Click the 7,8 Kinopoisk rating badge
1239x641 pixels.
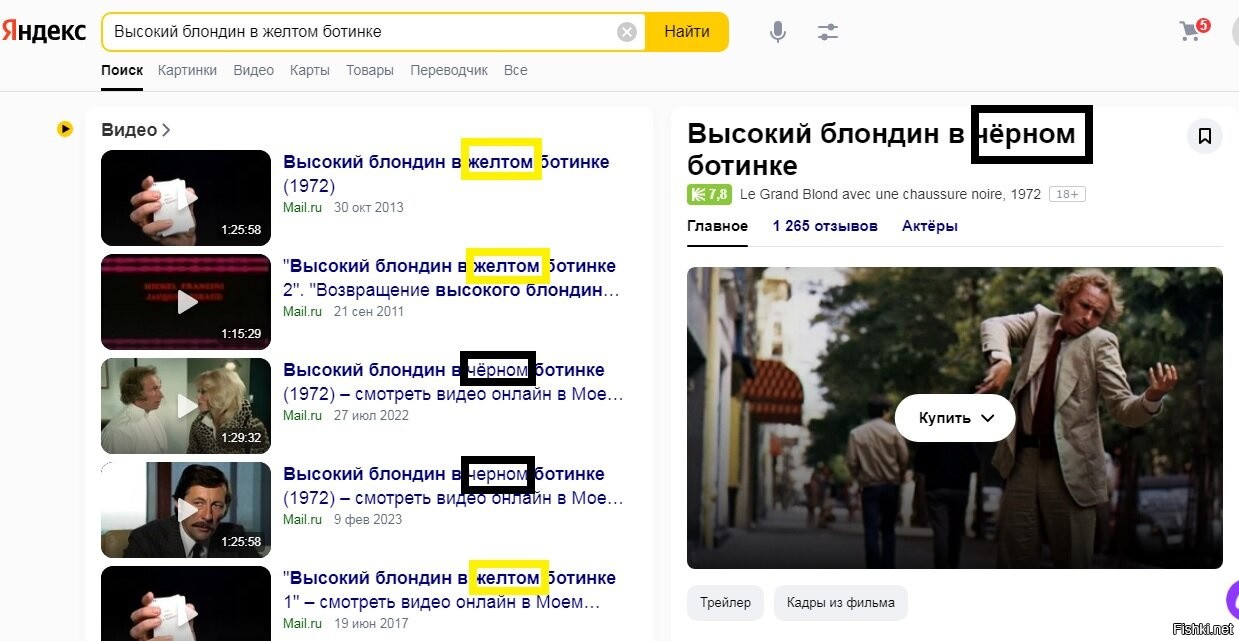click(x=708, y=194)
